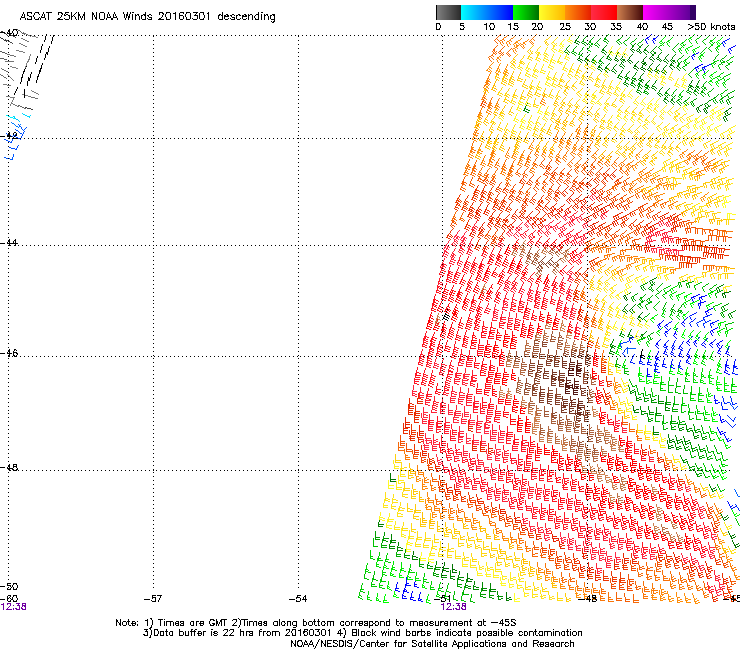Screen dimensions: 740x650
Task: Click the '-48' longitude axis label
Action: (588, 599)
